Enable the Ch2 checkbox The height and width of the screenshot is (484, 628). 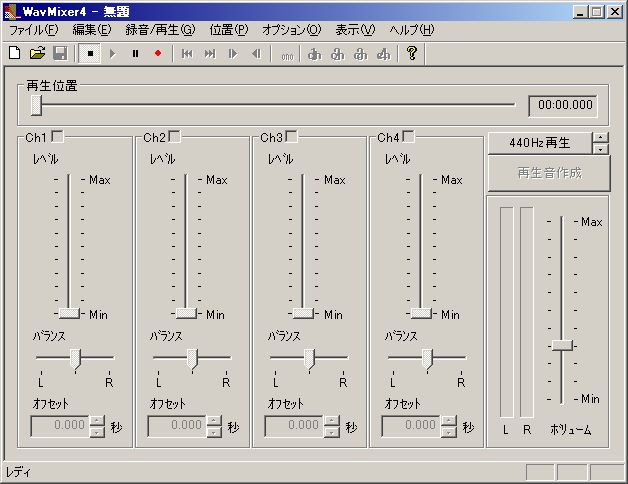point(175,137)
